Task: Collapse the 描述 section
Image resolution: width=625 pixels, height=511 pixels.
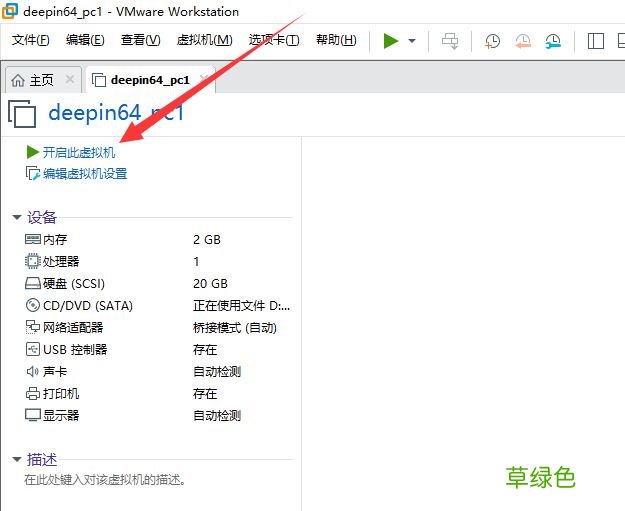Action: pyautogui.click(x=16, y=459)
